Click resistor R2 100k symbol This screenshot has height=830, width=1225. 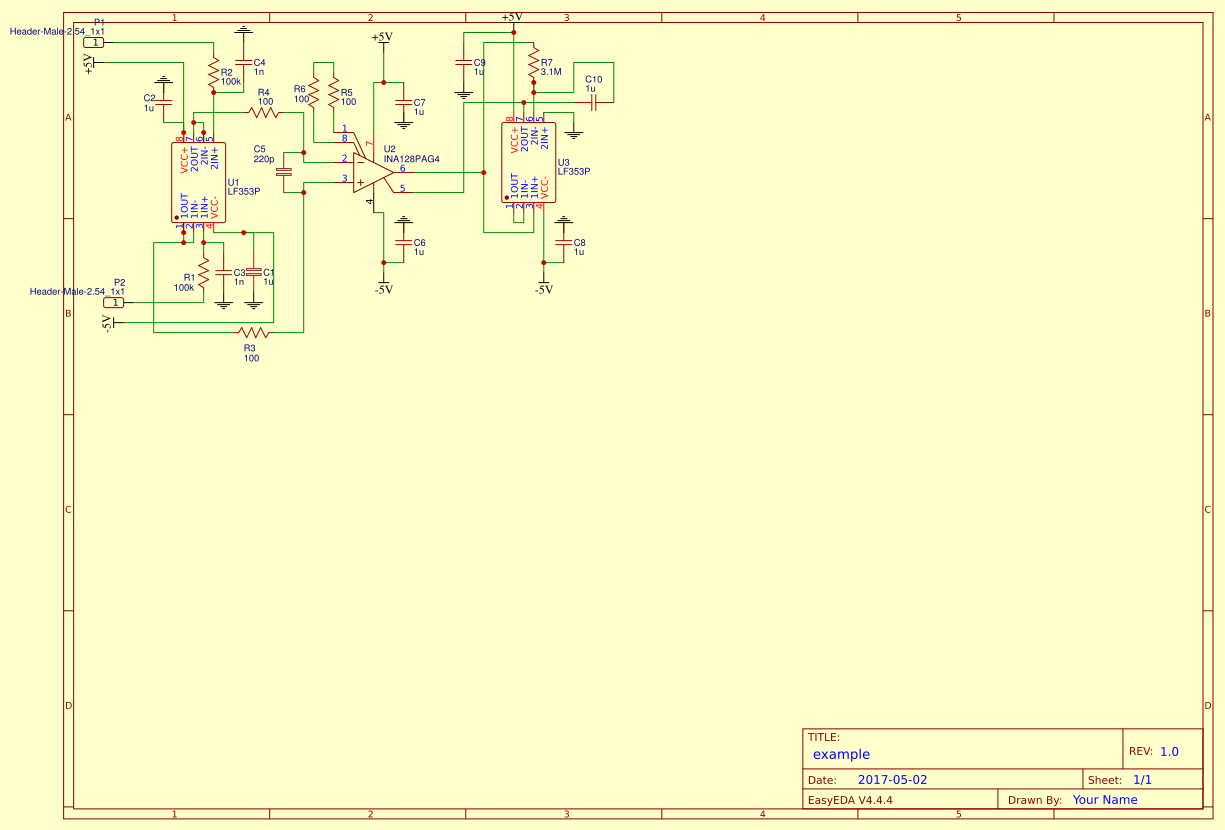click(213, 74)
